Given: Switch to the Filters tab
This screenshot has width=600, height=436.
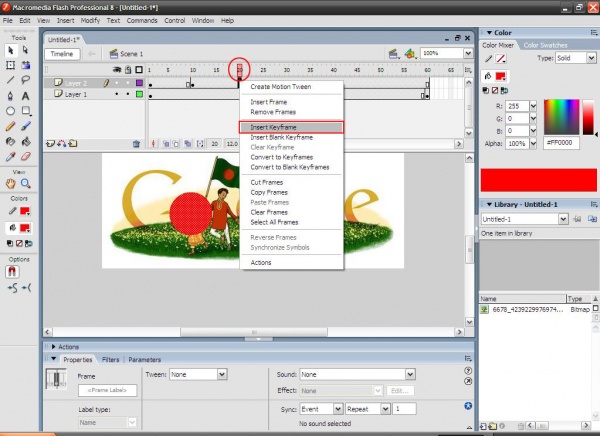Looking at the screenshot, I should tap(111, 359).
